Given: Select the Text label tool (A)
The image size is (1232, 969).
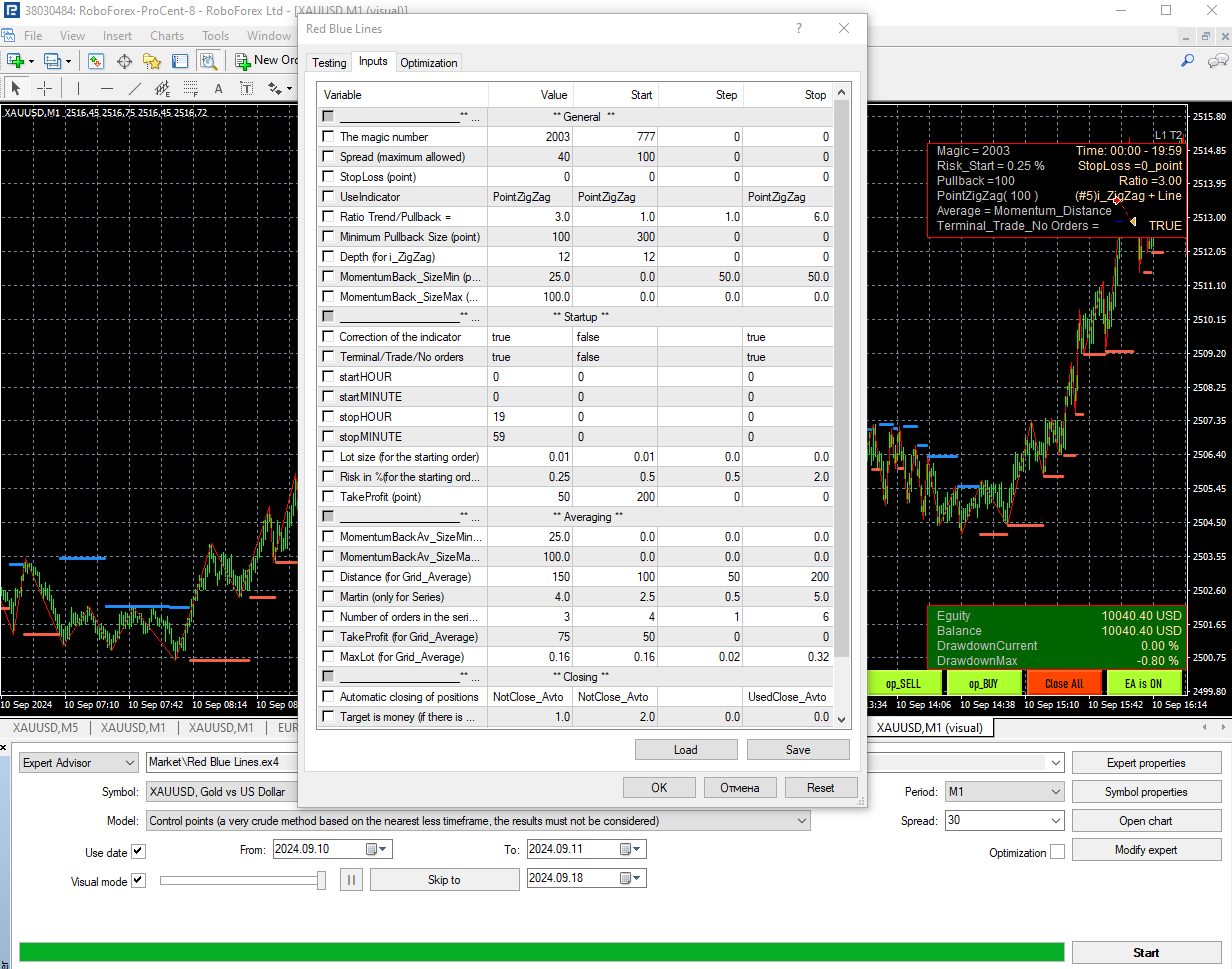Looking at the screenshot, I should pyautogui.click(x=218, y=88).
